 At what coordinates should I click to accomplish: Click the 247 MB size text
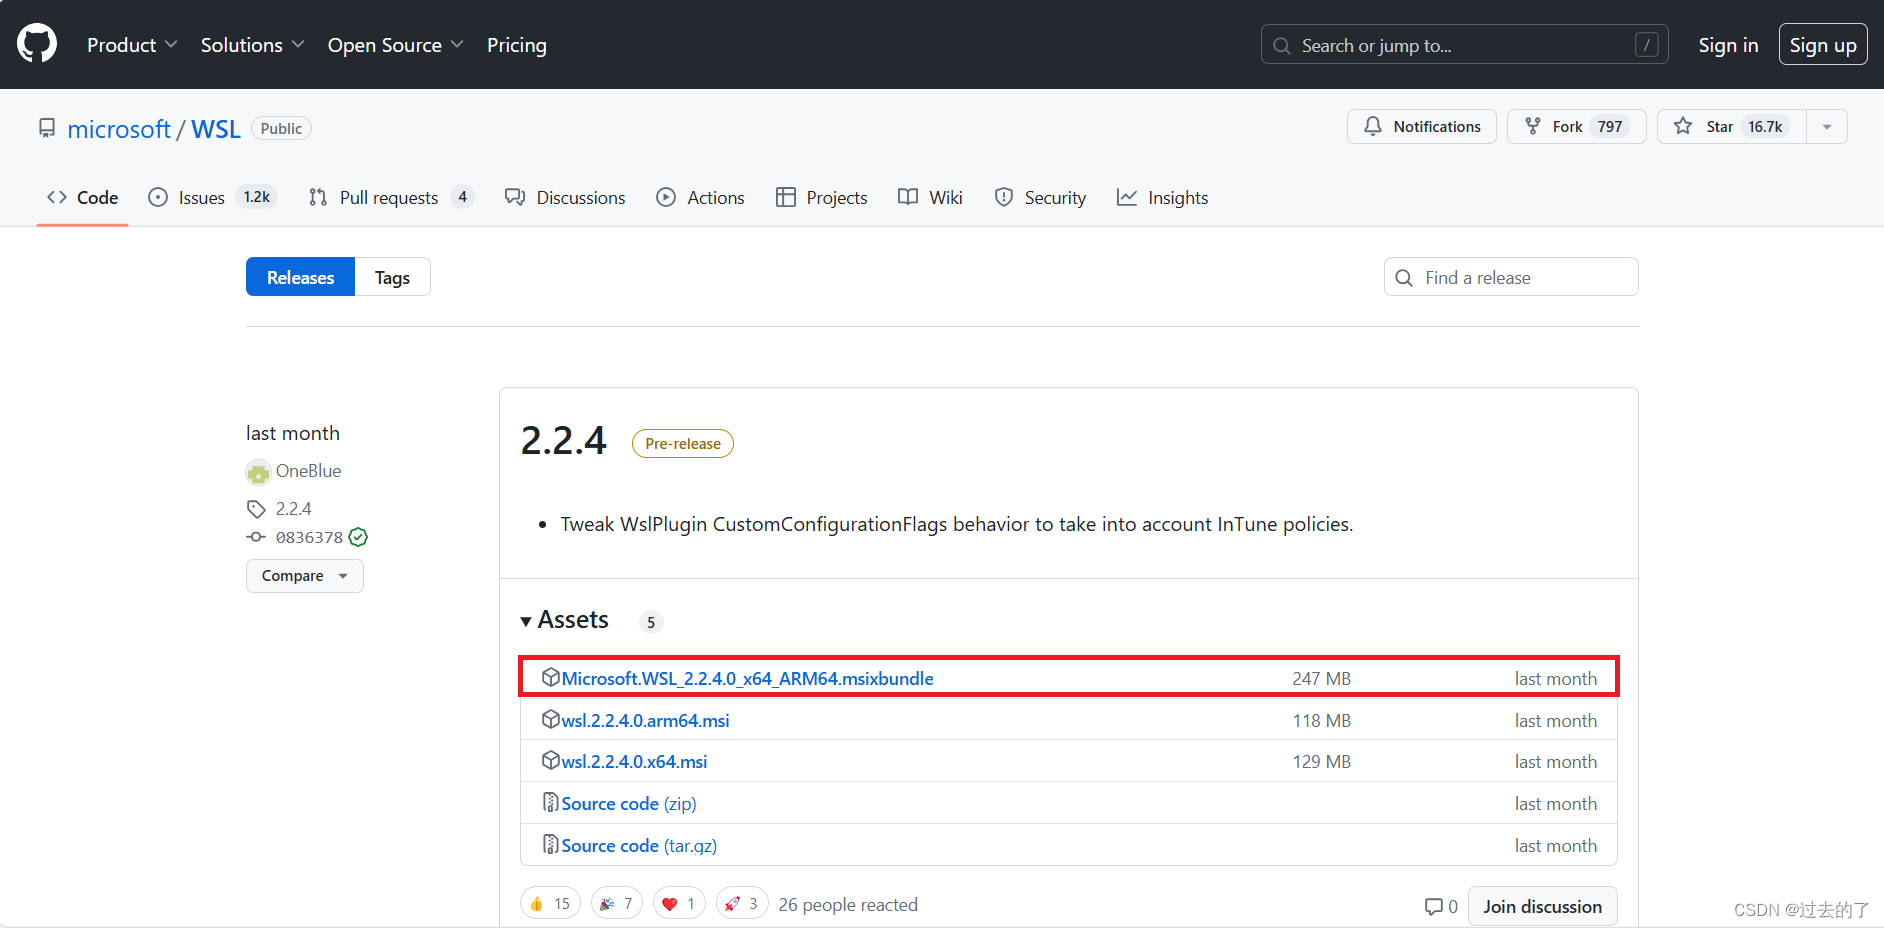[1321, 678]
